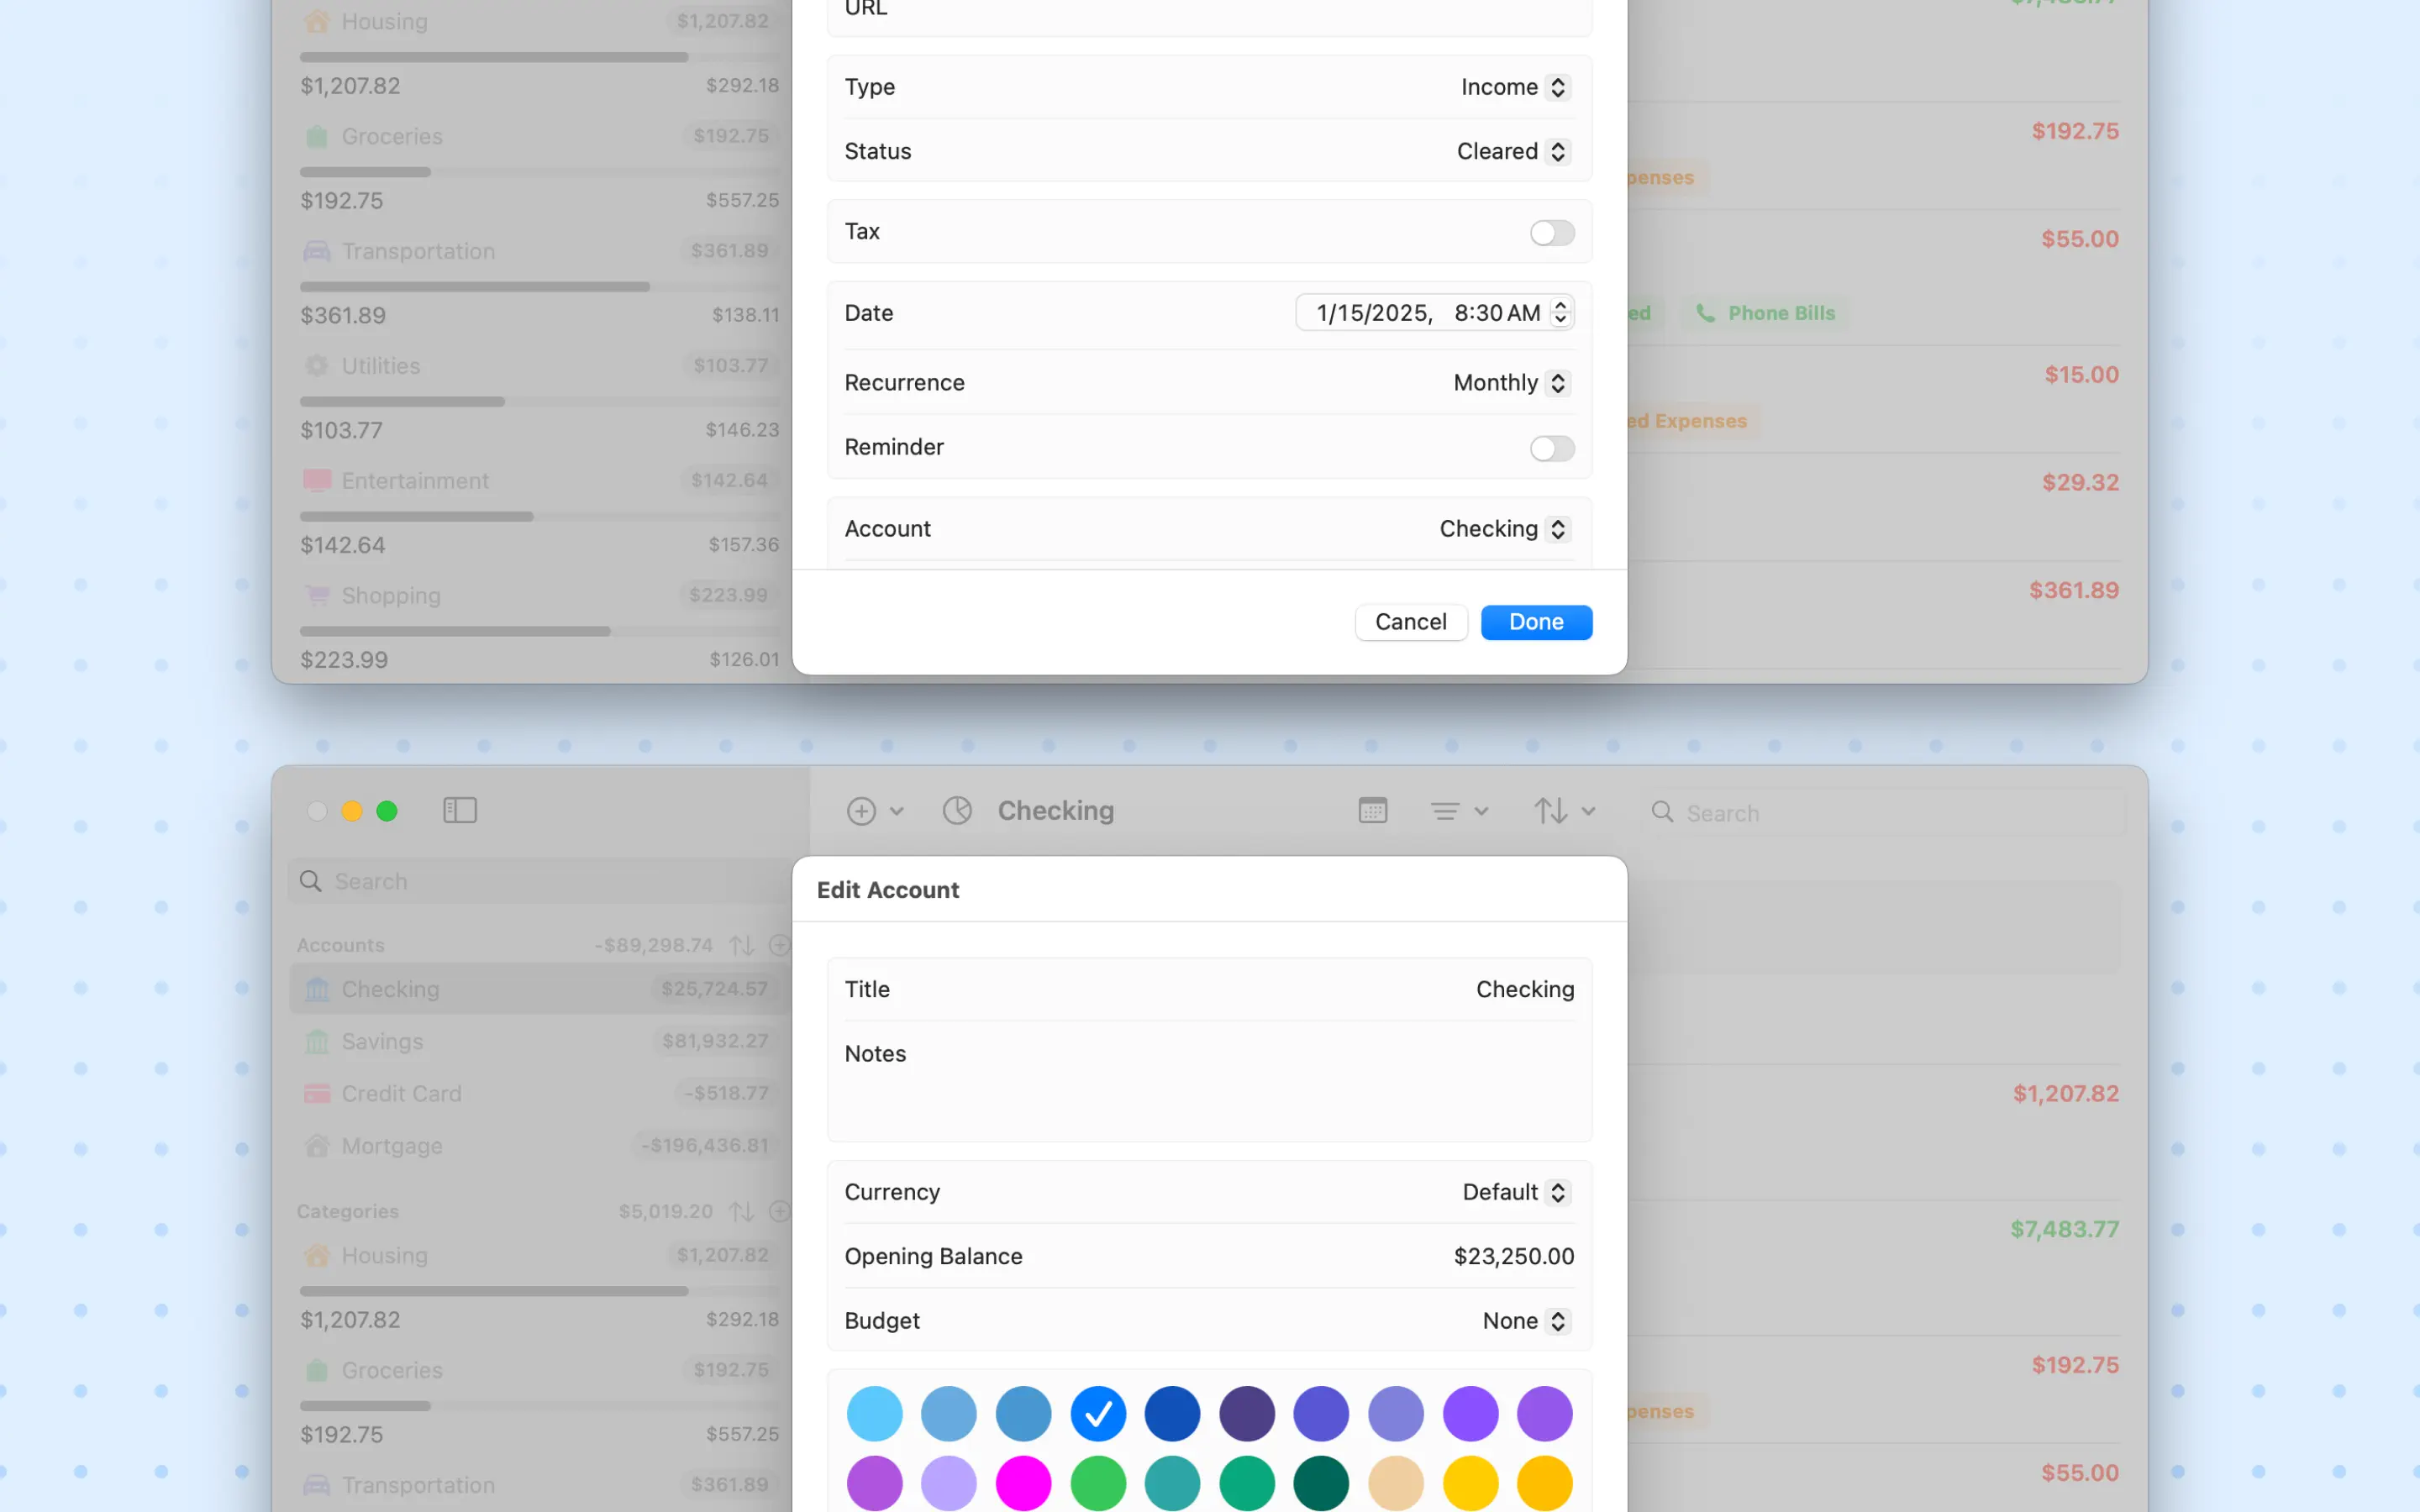Open the pie chart reports icon
Image resolution: width=2420 pixels, height=1512 pixels.
[x=957, y=811]
